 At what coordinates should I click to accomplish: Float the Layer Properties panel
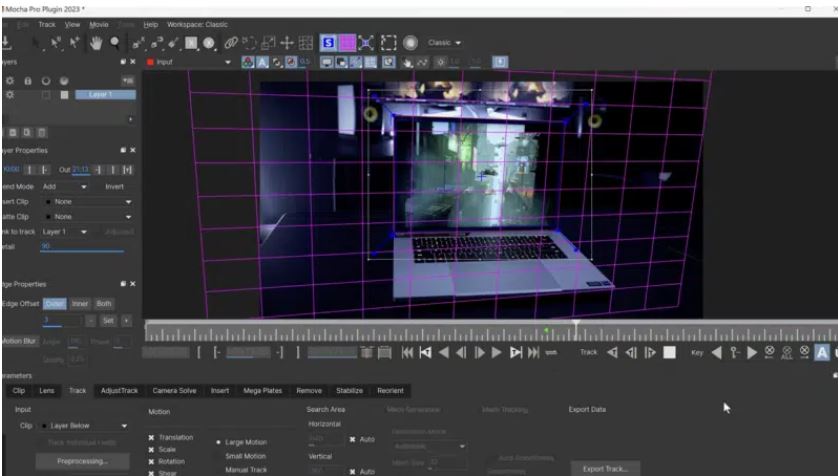pyautogui.click(x=123, y=151)
